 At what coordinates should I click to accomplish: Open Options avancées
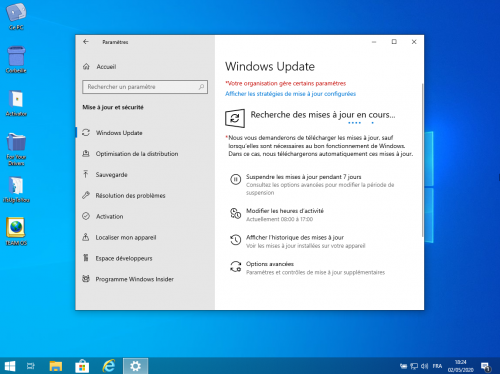(270, 264)
